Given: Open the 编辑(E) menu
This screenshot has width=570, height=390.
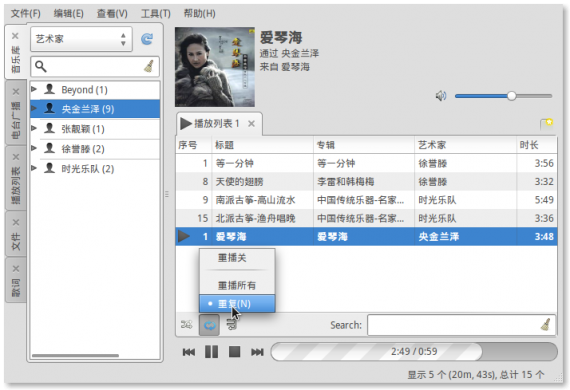Looking at the screenshot, I should coord(68,14).
